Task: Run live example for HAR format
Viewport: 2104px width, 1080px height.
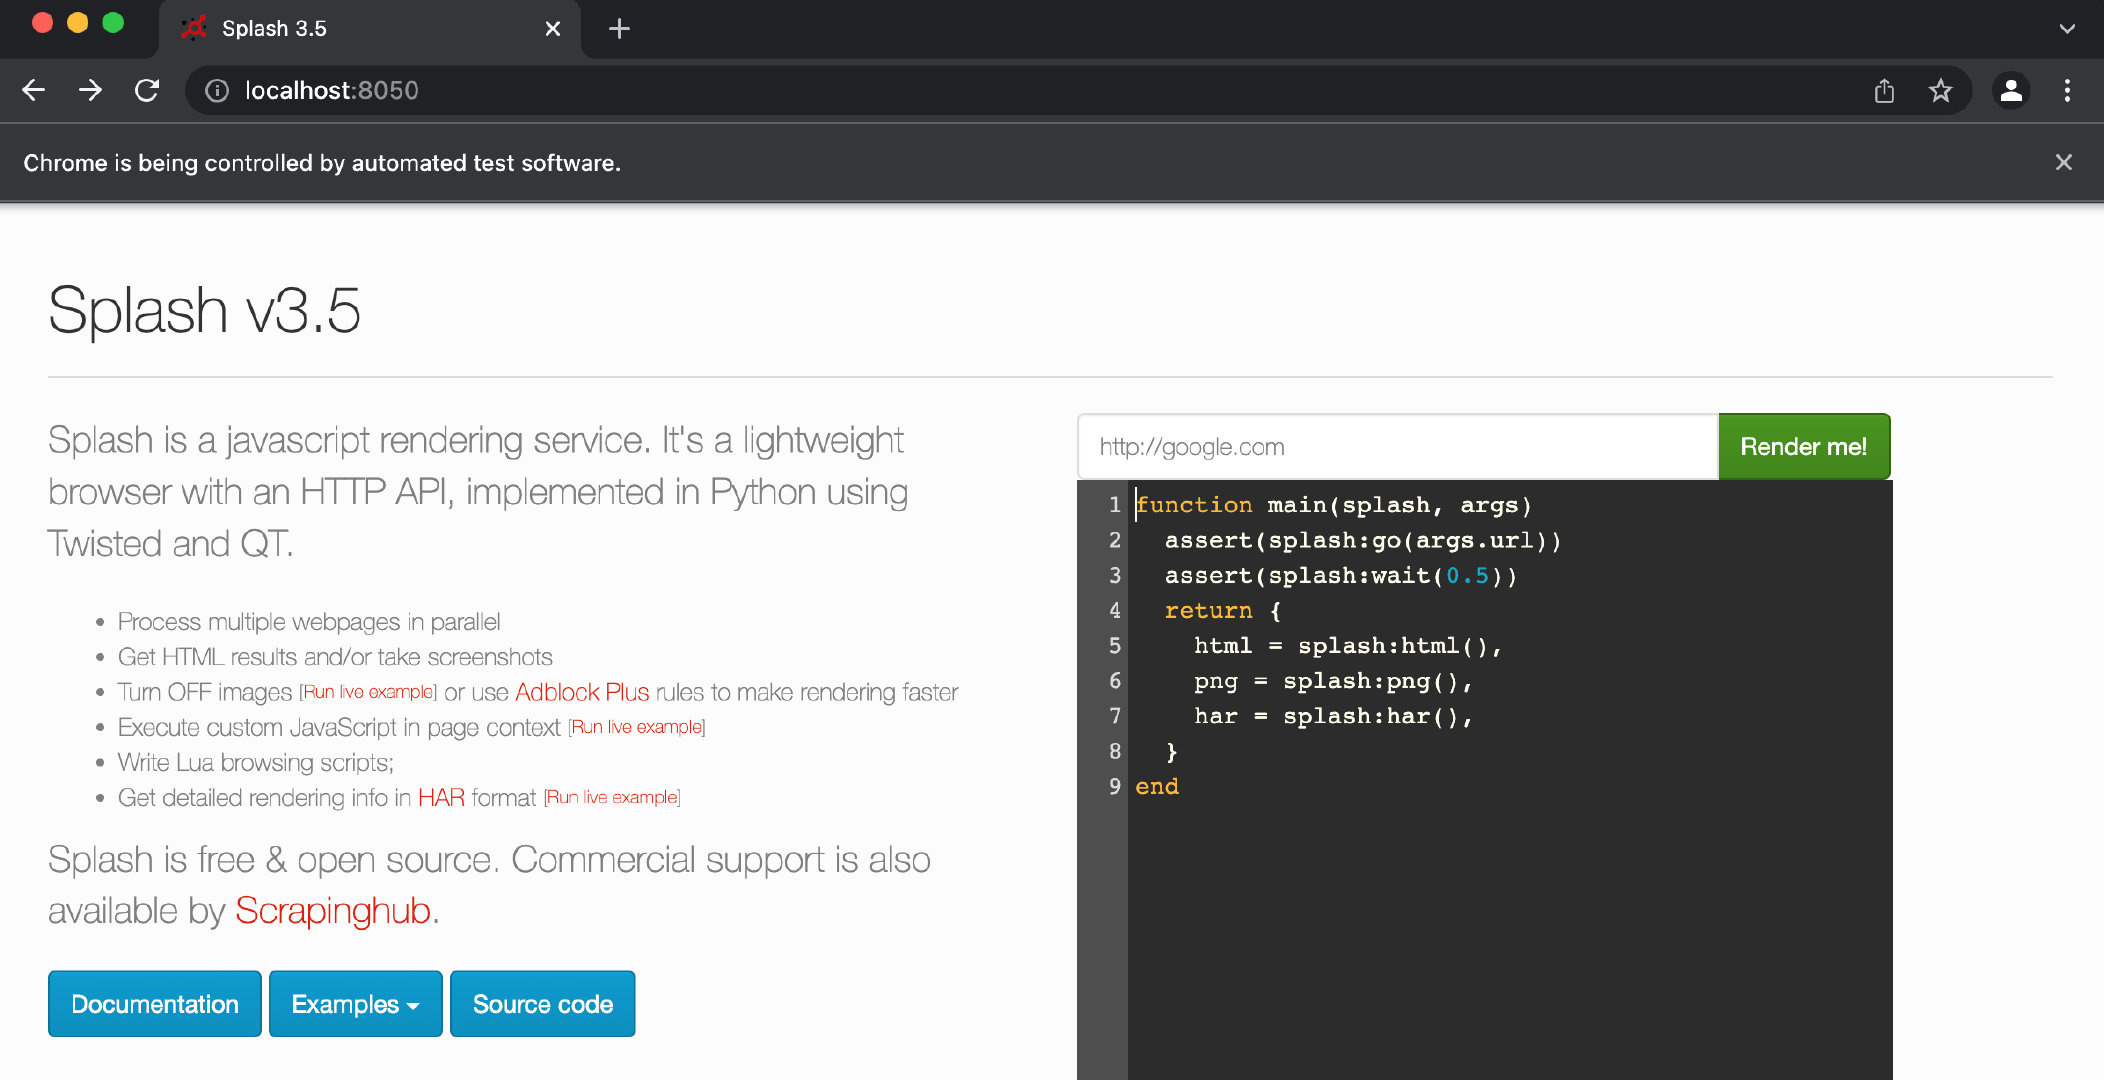Action: [x=612, y=797]
